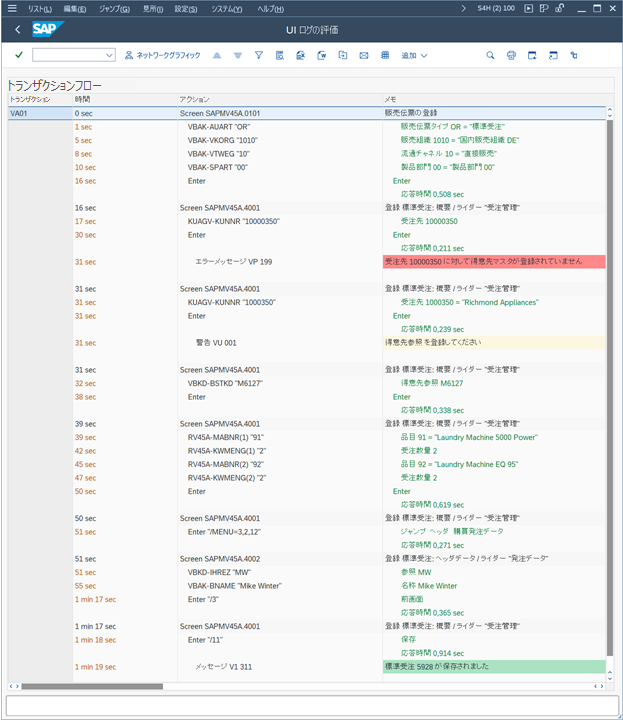Click the ネットワークグラフィック button

coord(162,55)
